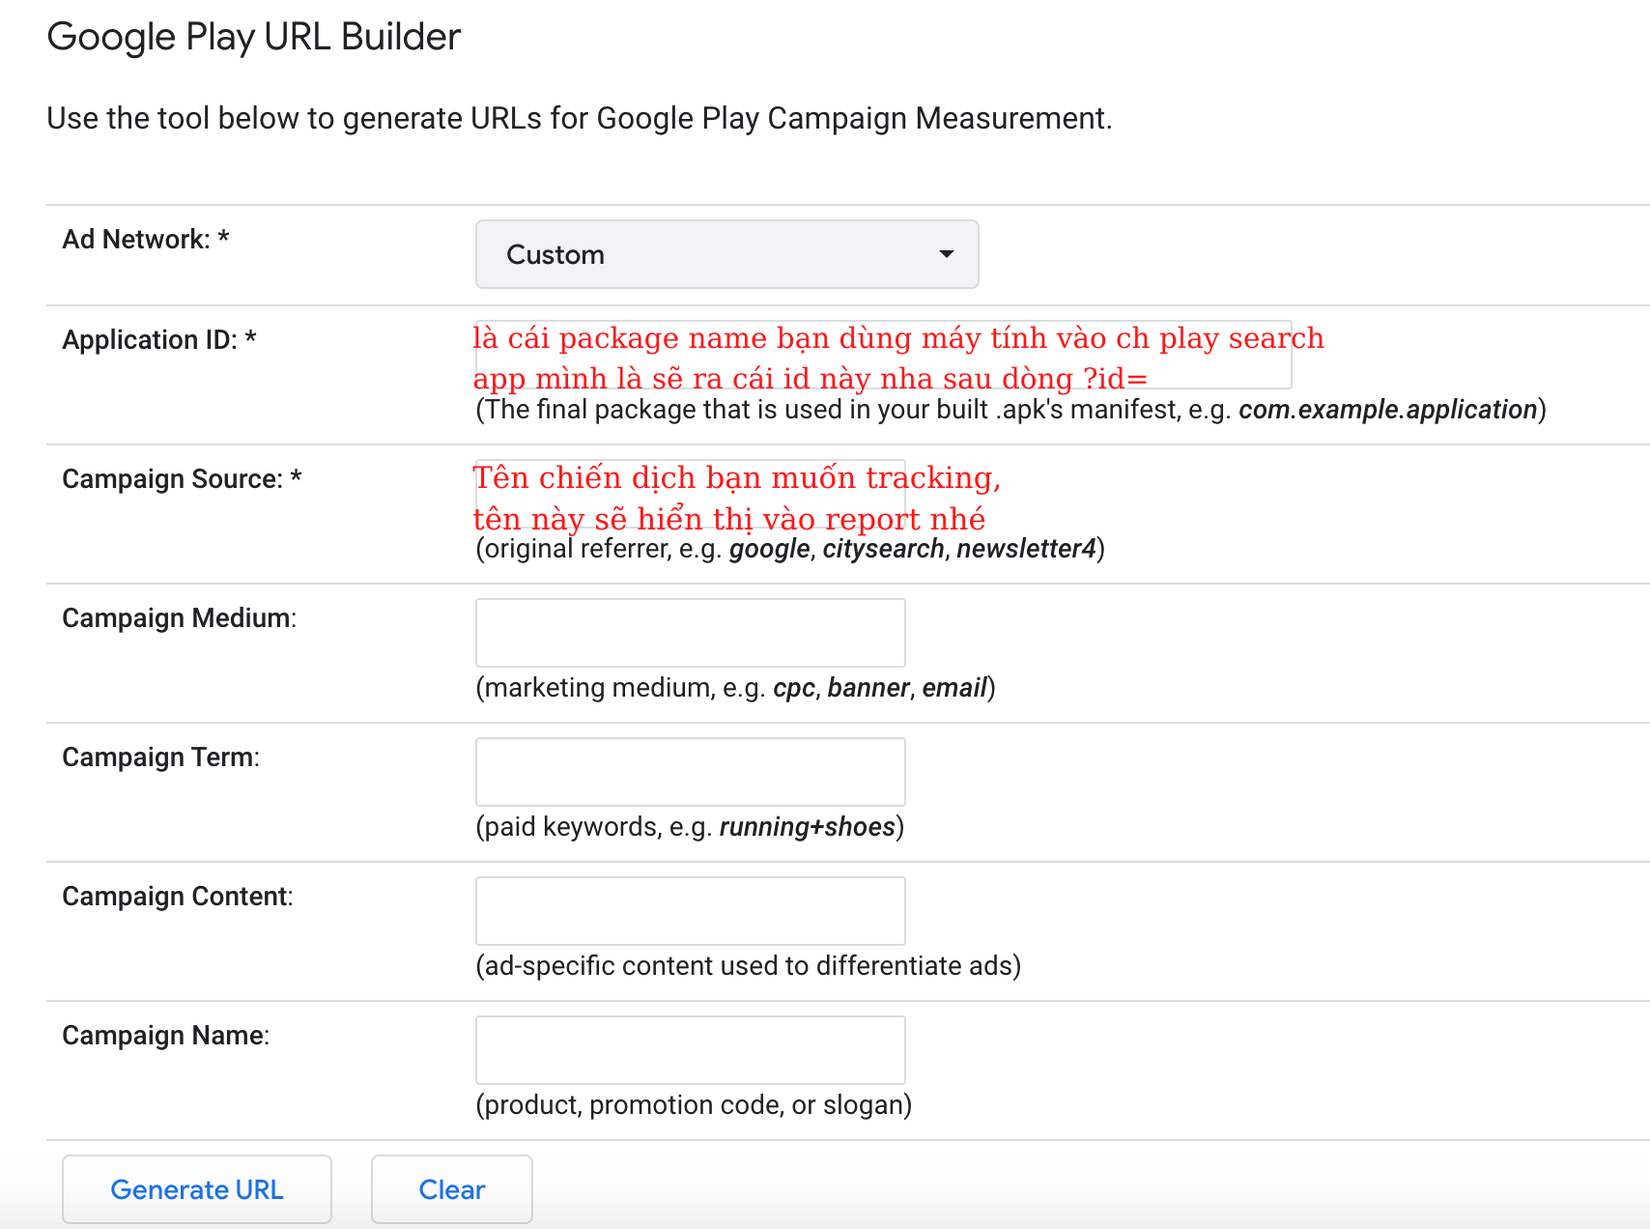Click into the Campaign Source text box

tap(690, 494)
